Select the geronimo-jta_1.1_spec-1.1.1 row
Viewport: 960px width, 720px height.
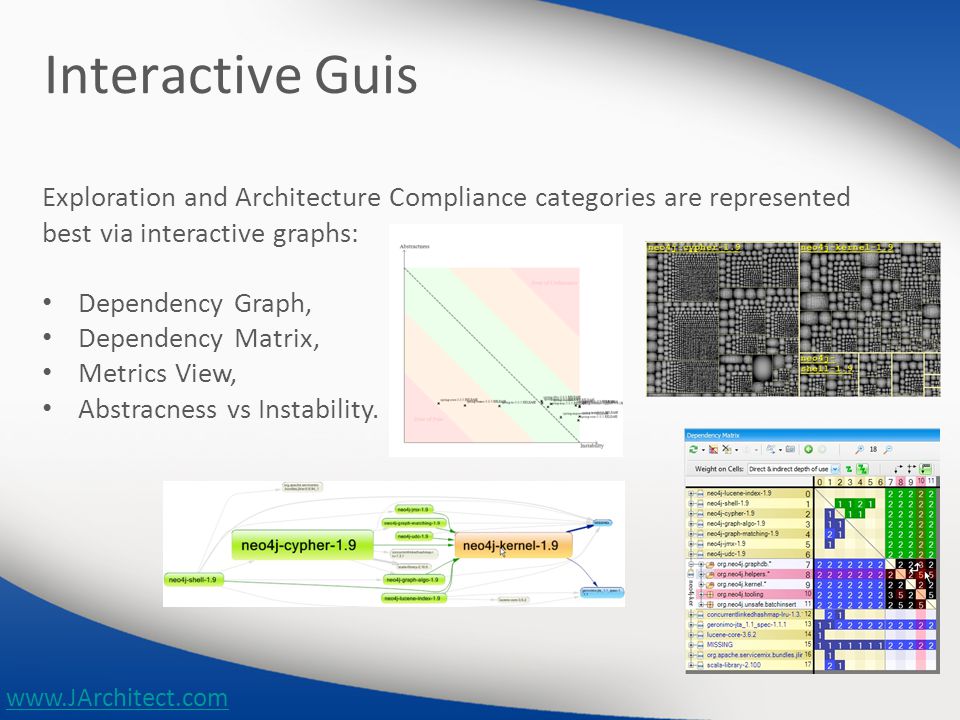pyautogui.click(x=752, y=624)
